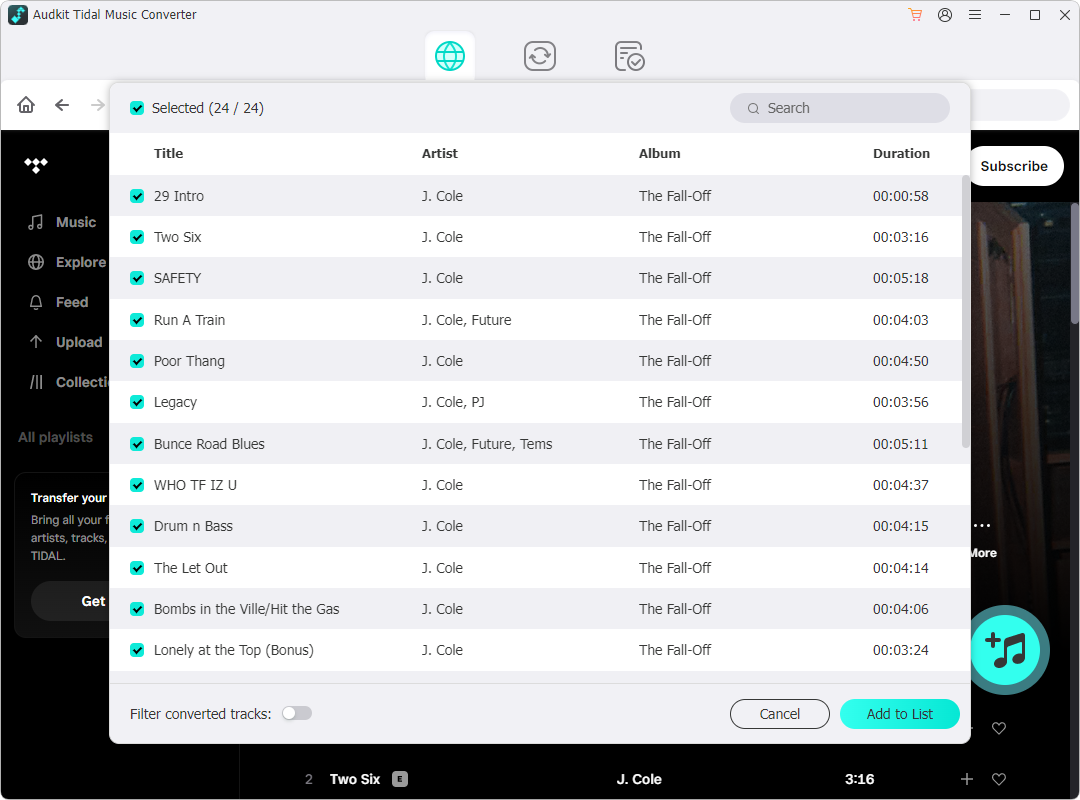
Task: Click the search magnifier icon
Action: 753,108
